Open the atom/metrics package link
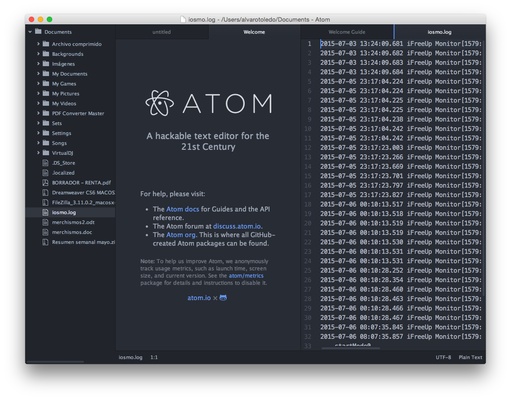The image size is (511, 400). click(246, 276)
